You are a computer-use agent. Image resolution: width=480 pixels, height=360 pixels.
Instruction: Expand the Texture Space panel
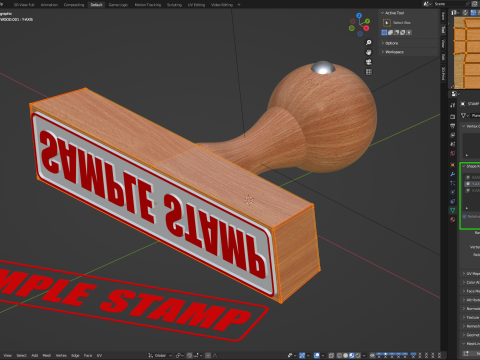coord(470,317)
